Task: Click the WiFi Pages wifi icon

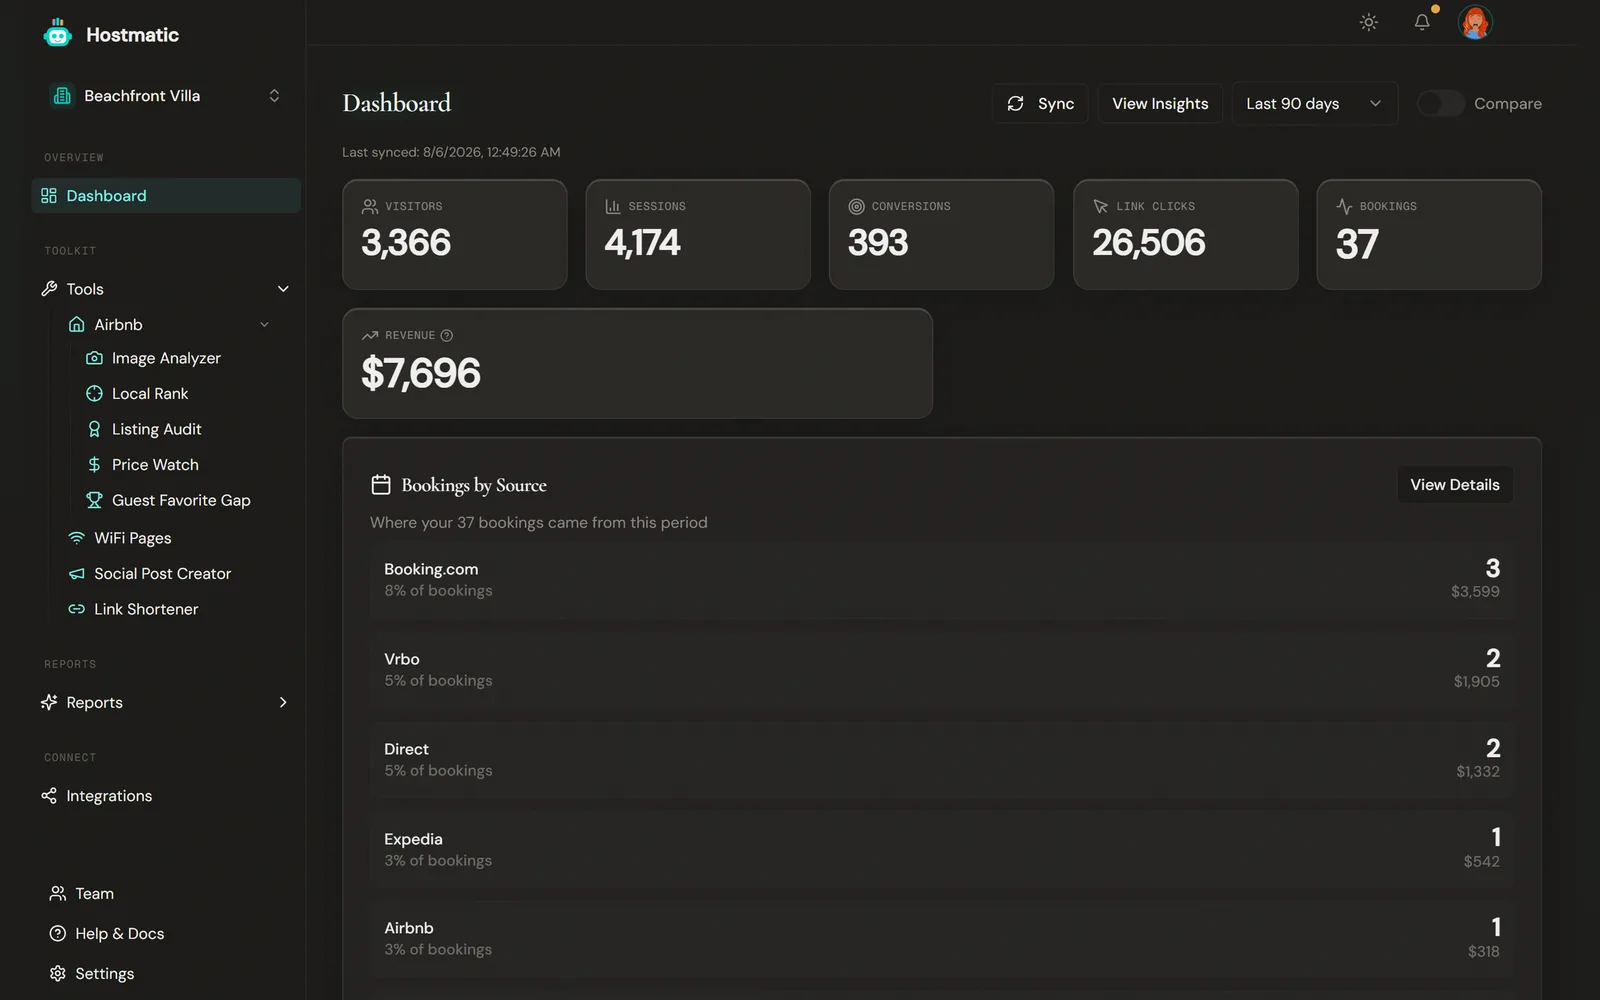Action: (76, 538)
